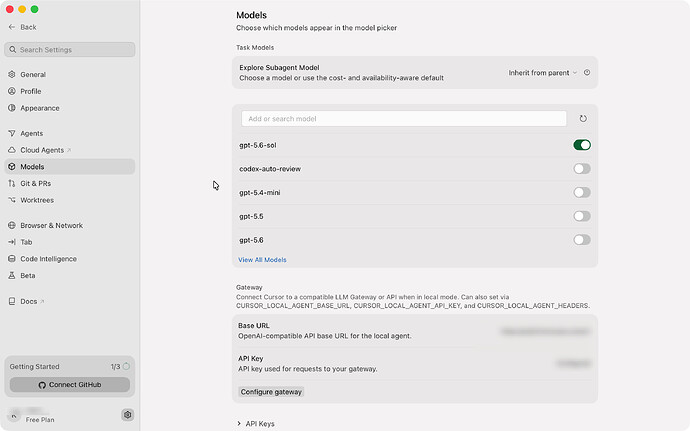Open the Docs link in the sidebar
The height and width of the screenshot is (431, 690).
pos(70,301)
